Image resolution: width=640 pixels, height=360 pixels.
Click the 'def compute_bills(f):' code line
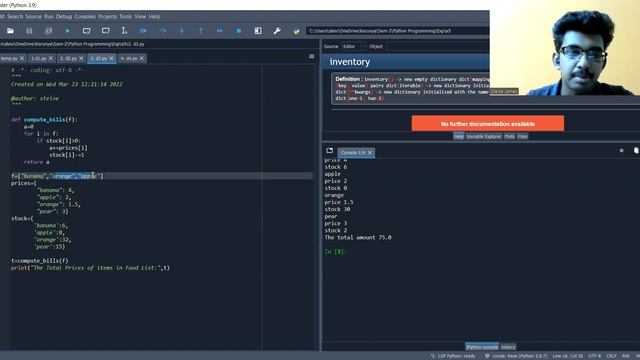pyautogui.click(x=44, y=120)
